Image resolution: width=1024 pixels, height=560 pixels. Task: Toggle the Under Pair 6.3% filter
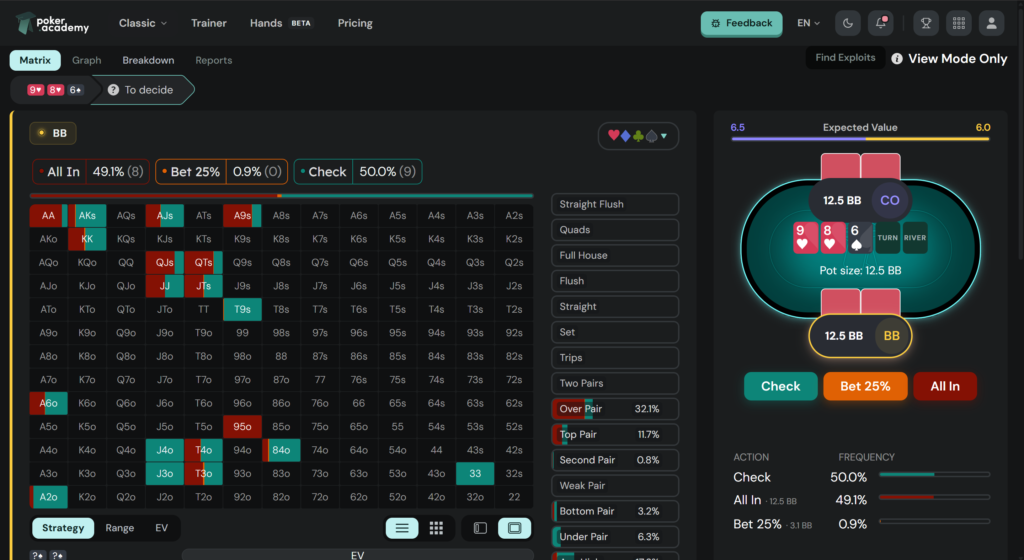point(615,537)
